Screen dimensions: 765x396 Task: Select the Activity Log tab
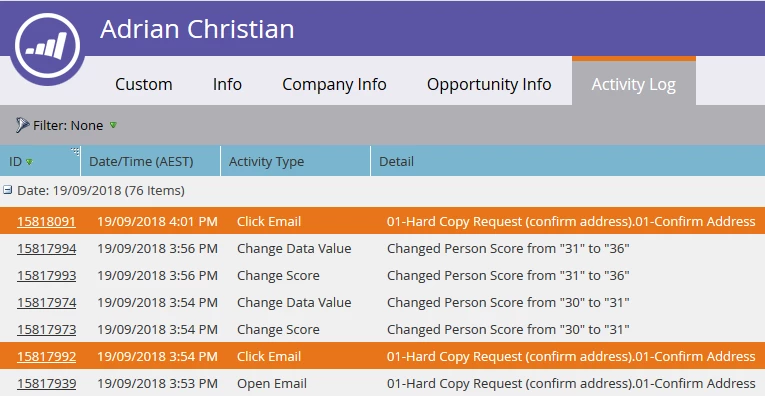click(634, 83)
